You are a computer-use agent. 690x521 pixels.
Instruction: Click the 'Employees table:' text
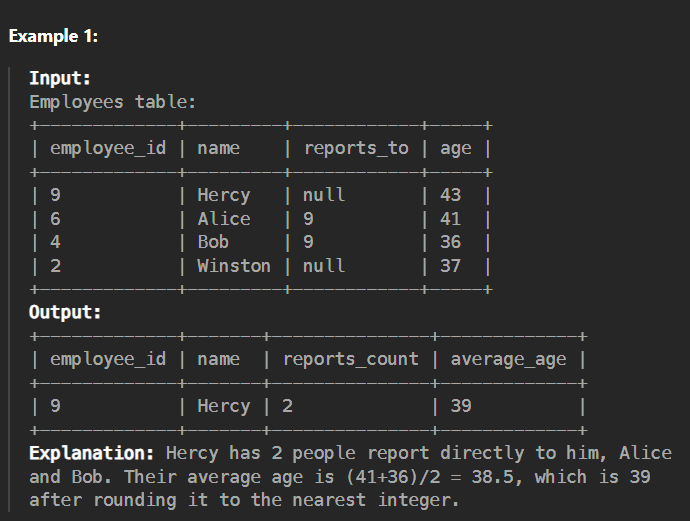click(113, 102)
